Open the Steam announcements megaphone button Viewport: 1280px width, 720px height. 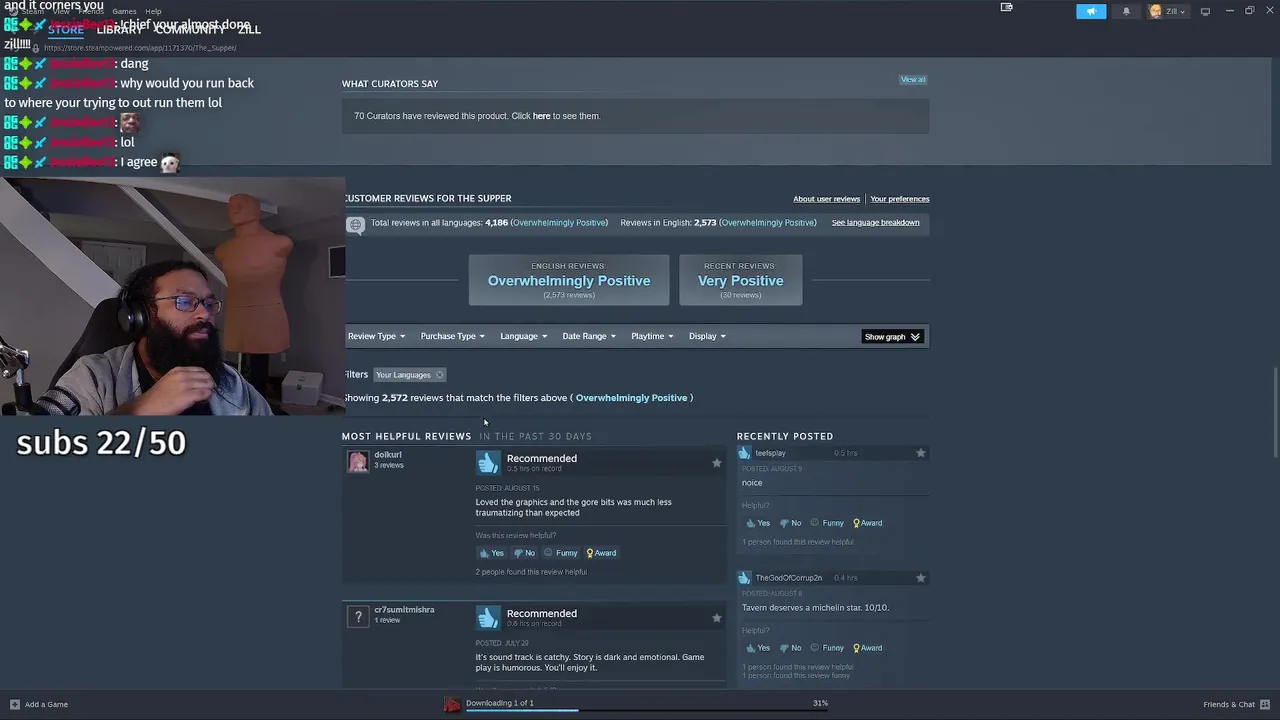click(x=1091, y=11)
